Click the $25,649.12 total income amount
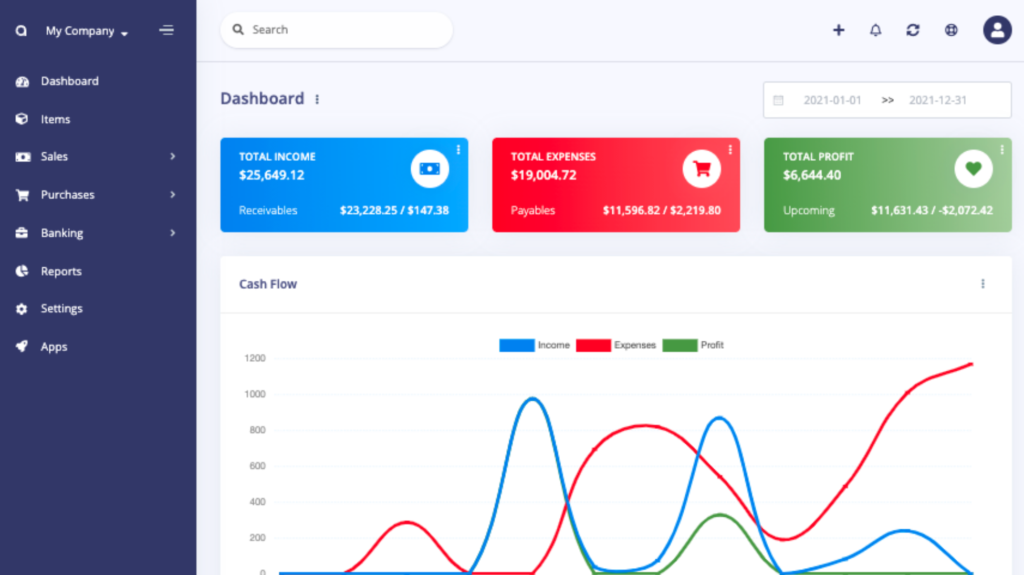The width and height of the screenshot is (1024, 575). coord(272,175)
